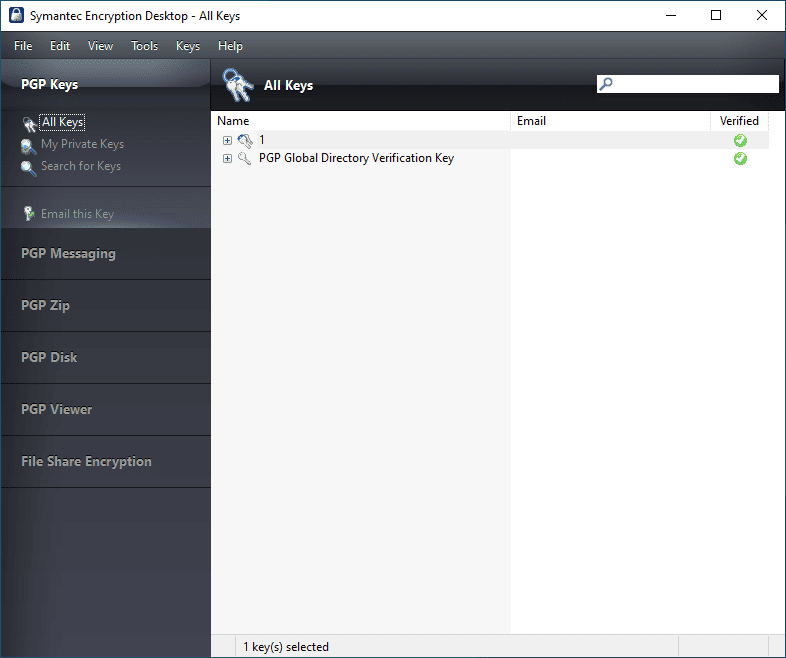786x658 pixels.
Task: Expand the key named 1
Action: click(227, 140)
